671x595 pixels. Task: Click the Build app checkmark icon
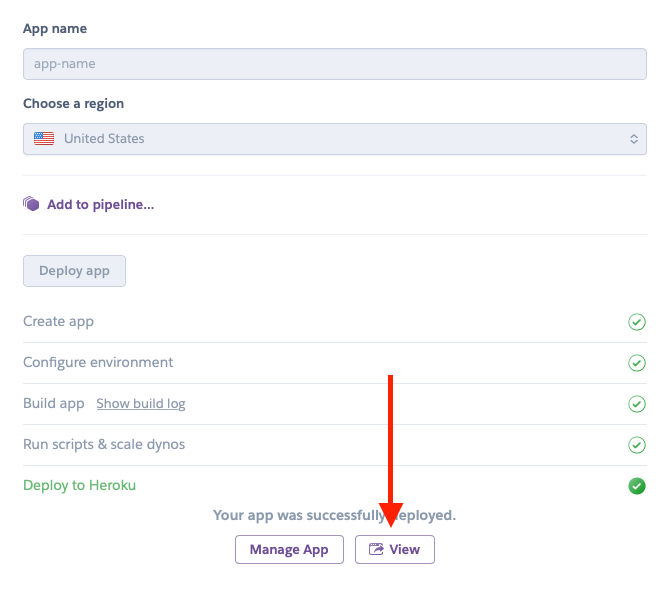tap(637, 404)
